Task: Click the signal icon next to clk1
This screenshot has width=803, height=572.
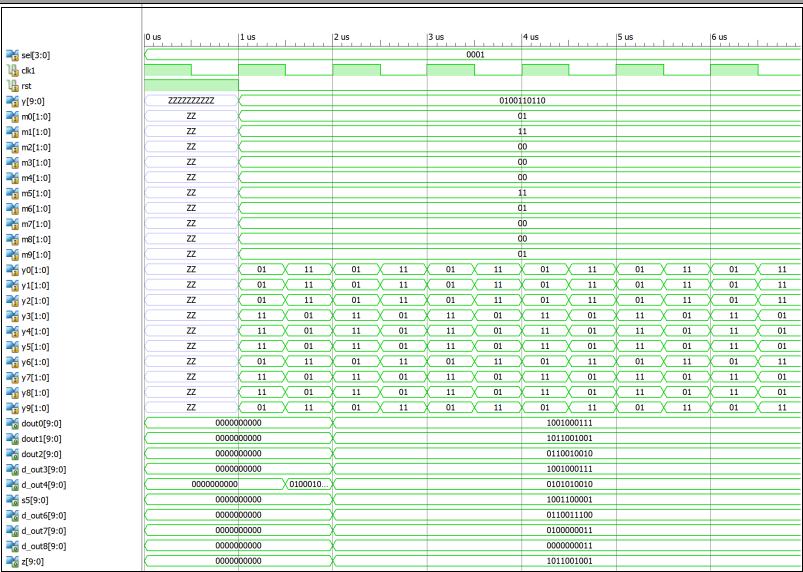Action: coord(12,71)
